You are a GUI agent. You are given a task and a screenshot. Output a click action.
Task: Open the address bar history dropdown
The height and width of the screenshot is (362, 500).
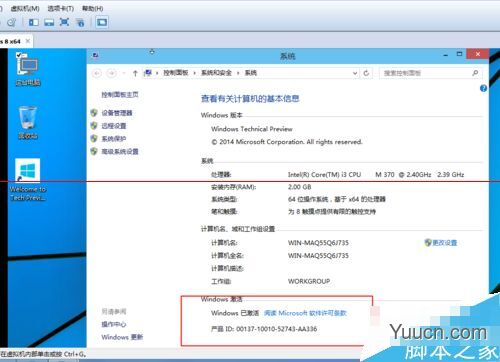355,73
